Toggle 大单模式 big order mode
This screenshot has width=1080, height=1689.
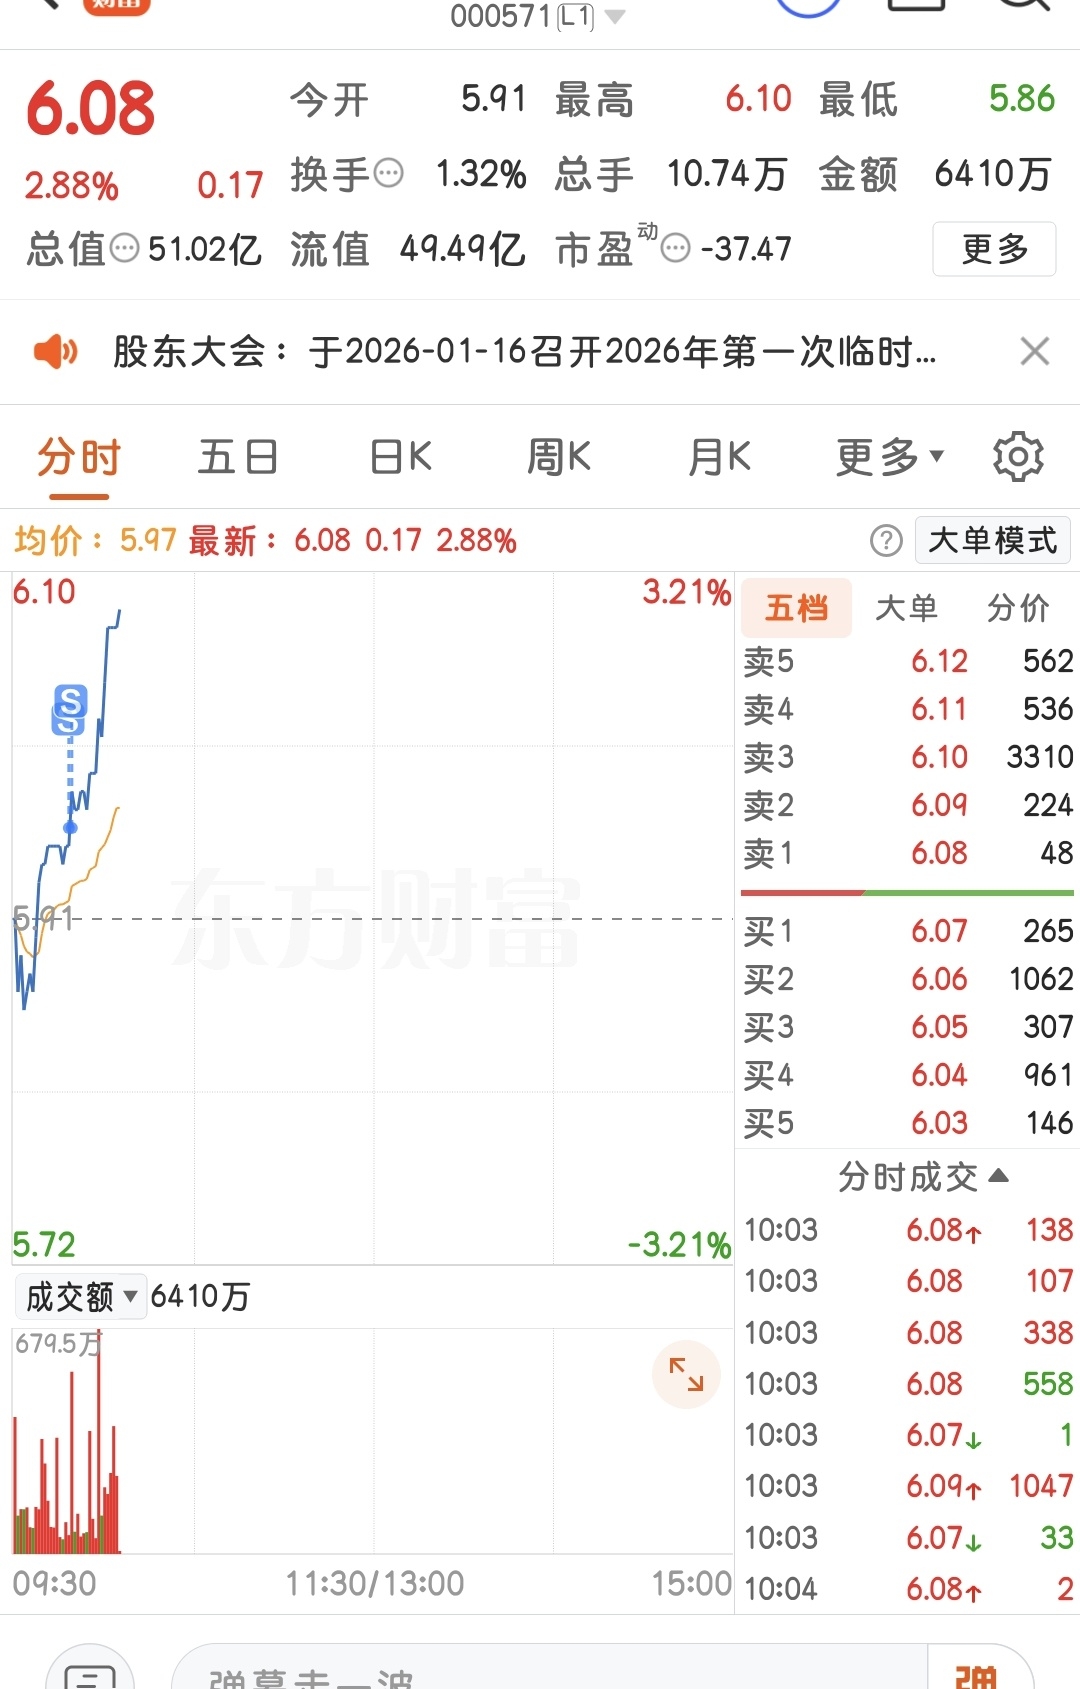click(992, 541)
